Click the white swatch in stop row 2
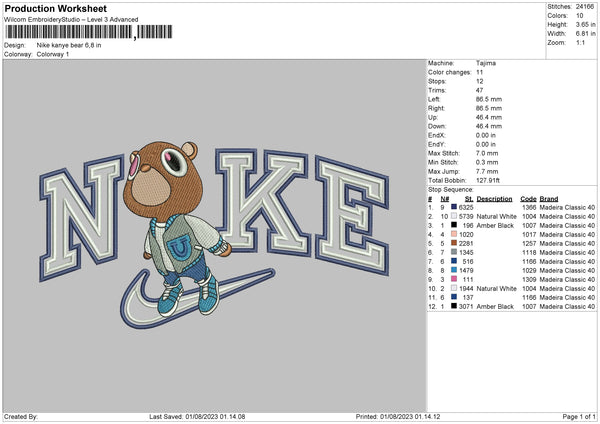This screenshot has width=600, height=424. tap(454, 216)
